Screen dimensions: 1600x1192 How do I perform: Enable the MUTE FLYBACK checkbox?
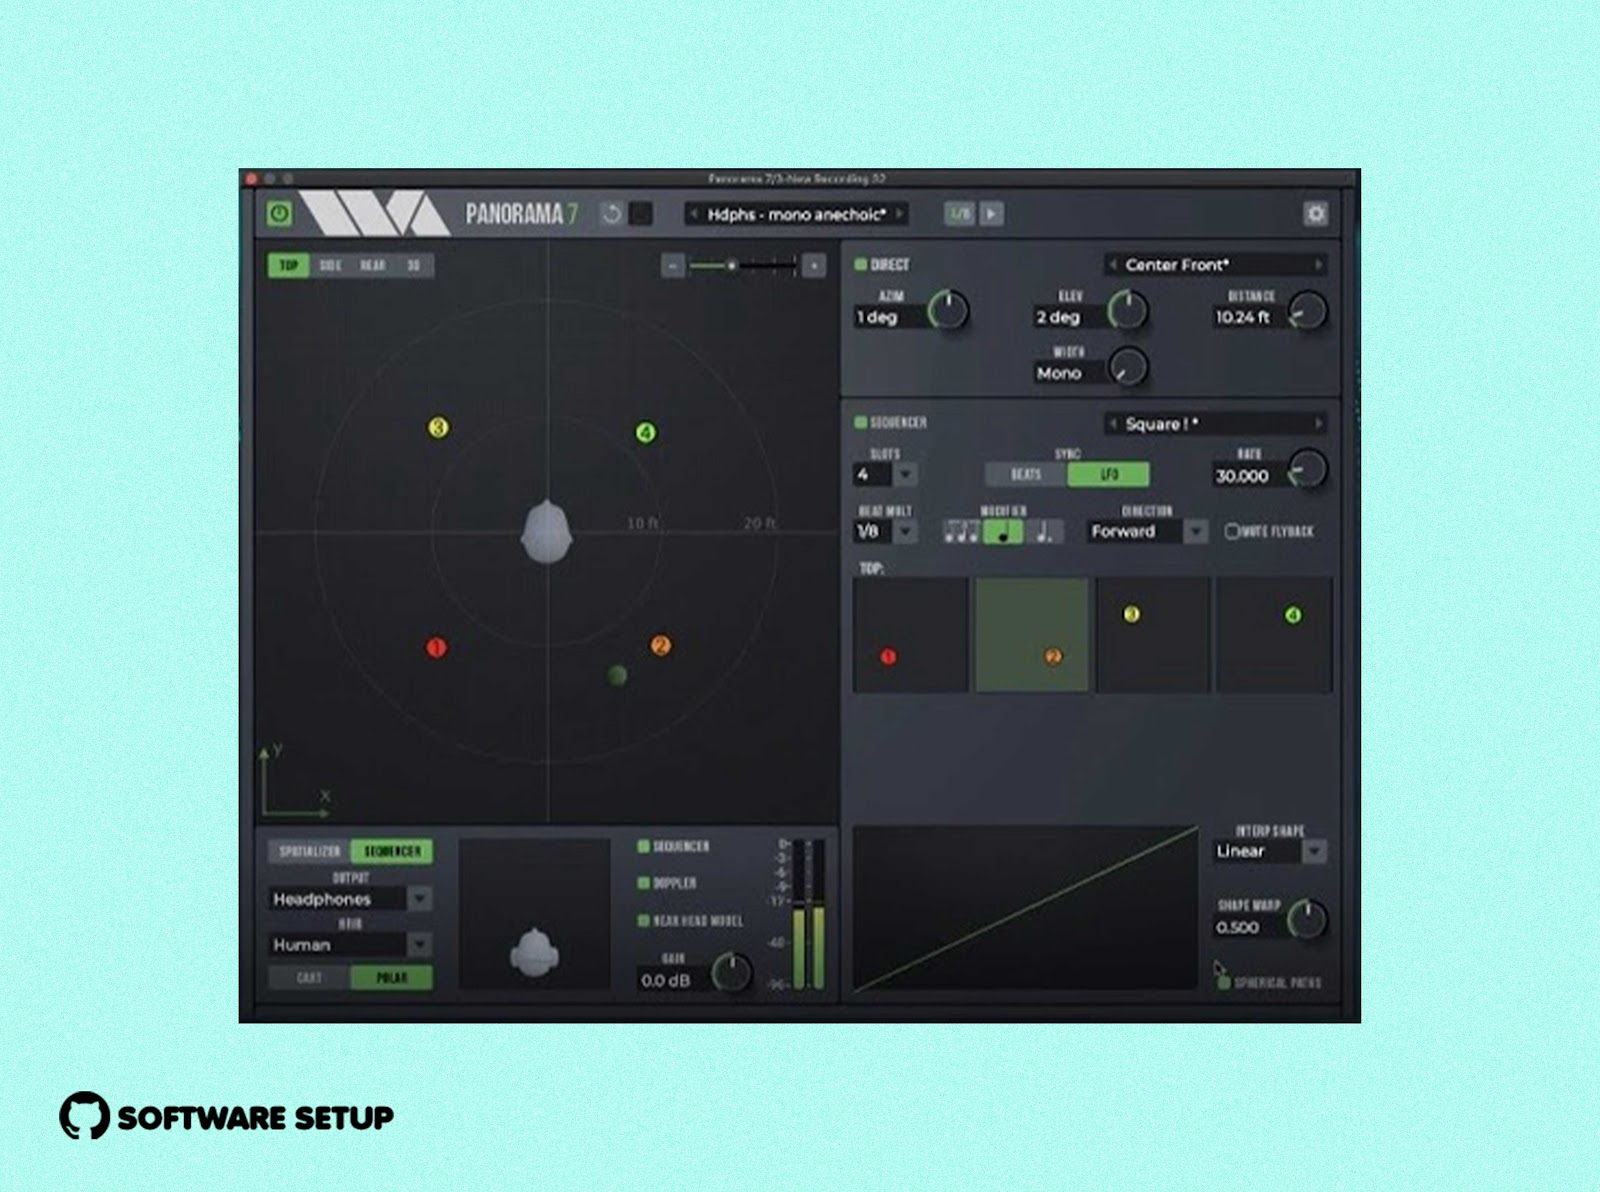pyautogui.click(x=1232, y=531)
